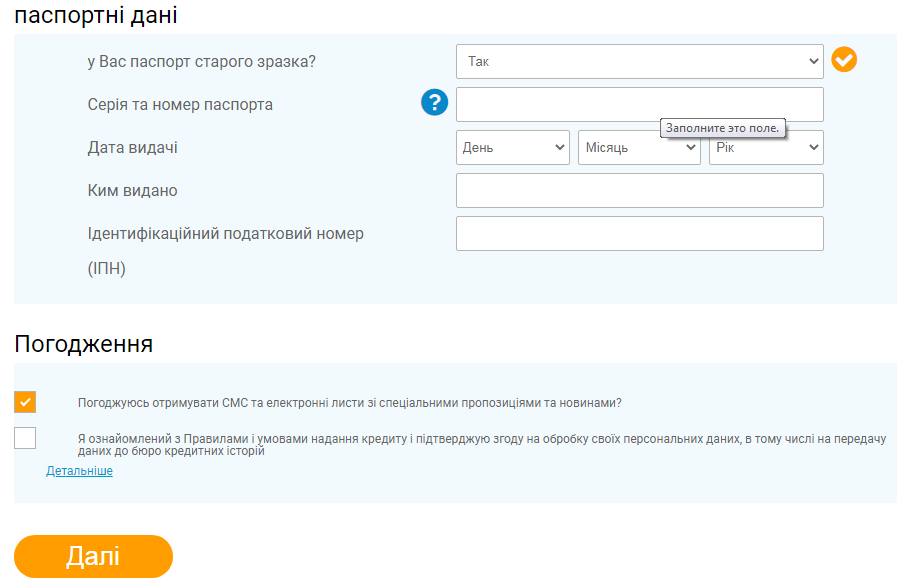This screenshot has height=586, width=910.
Task: Focus the ІПН tax number field
Action: tap(640, 233)
